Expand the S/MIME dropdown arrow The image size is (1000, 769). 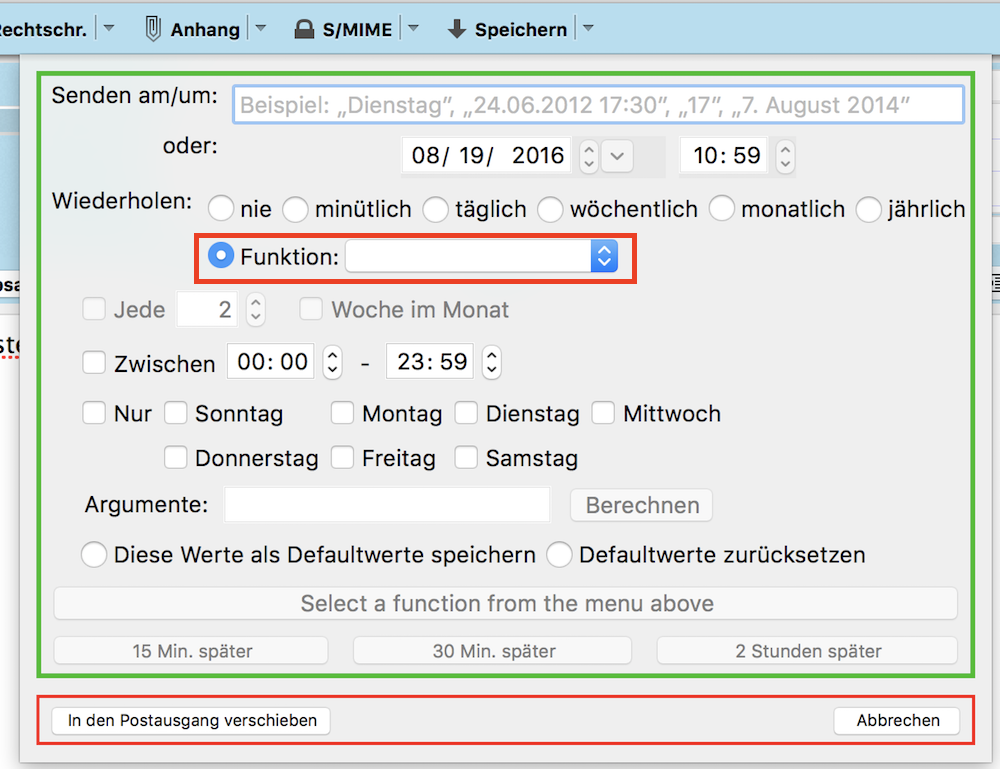click(x=412, y=29)
